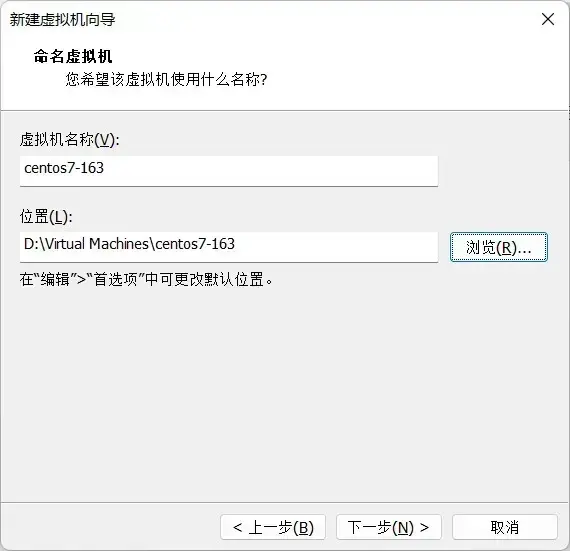Click the centos7-163 text in the name field
This screenshot has height=551, width=570.
click(x=64, y=168)
